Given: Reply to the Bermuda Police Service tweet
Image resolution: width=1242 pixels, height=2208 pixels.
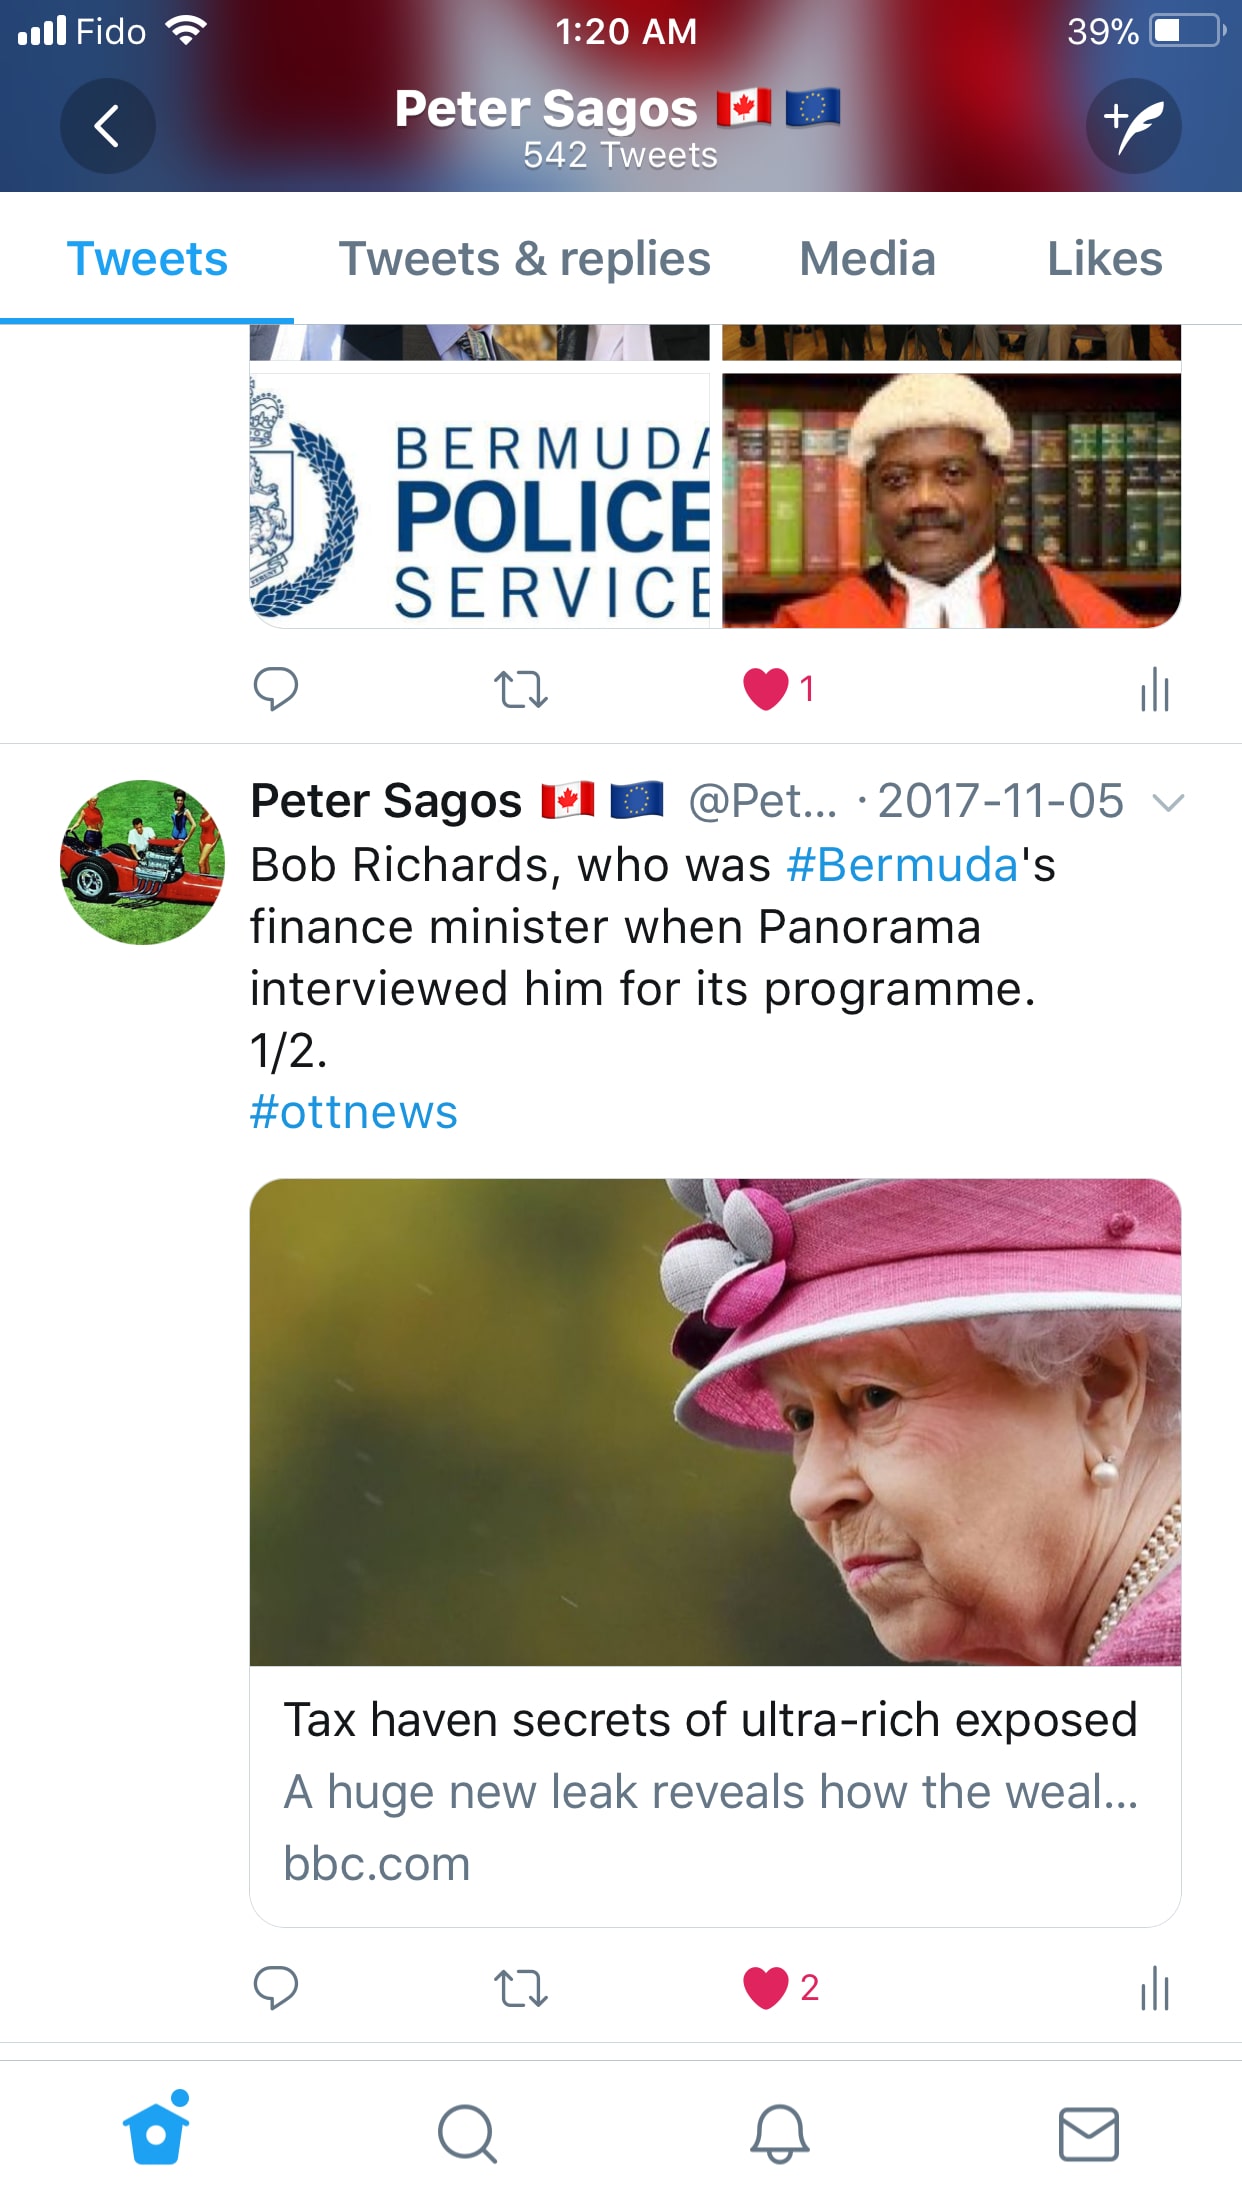Looking at the screenshot, I should pyautogui.click(x=276, y=689).
